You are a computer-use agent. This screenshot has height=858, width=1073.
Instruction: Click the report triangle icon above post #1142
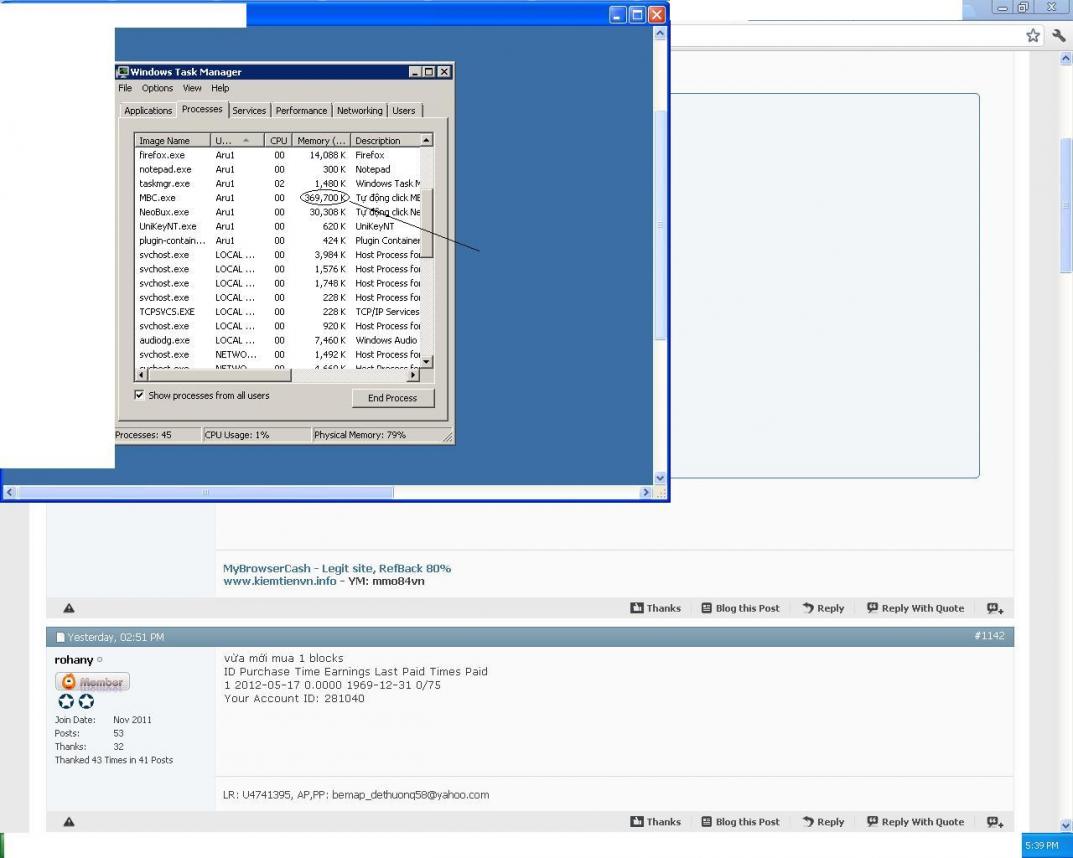click(68, 608)
